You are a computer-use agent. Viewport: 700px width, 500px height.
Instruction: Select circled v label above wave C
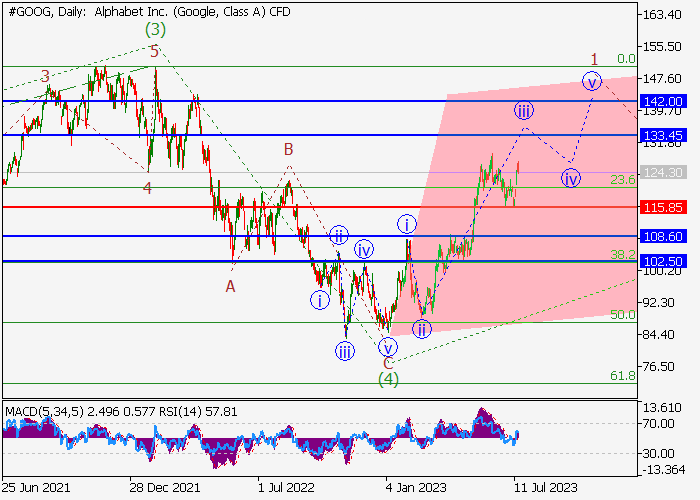tap(388, 347)
